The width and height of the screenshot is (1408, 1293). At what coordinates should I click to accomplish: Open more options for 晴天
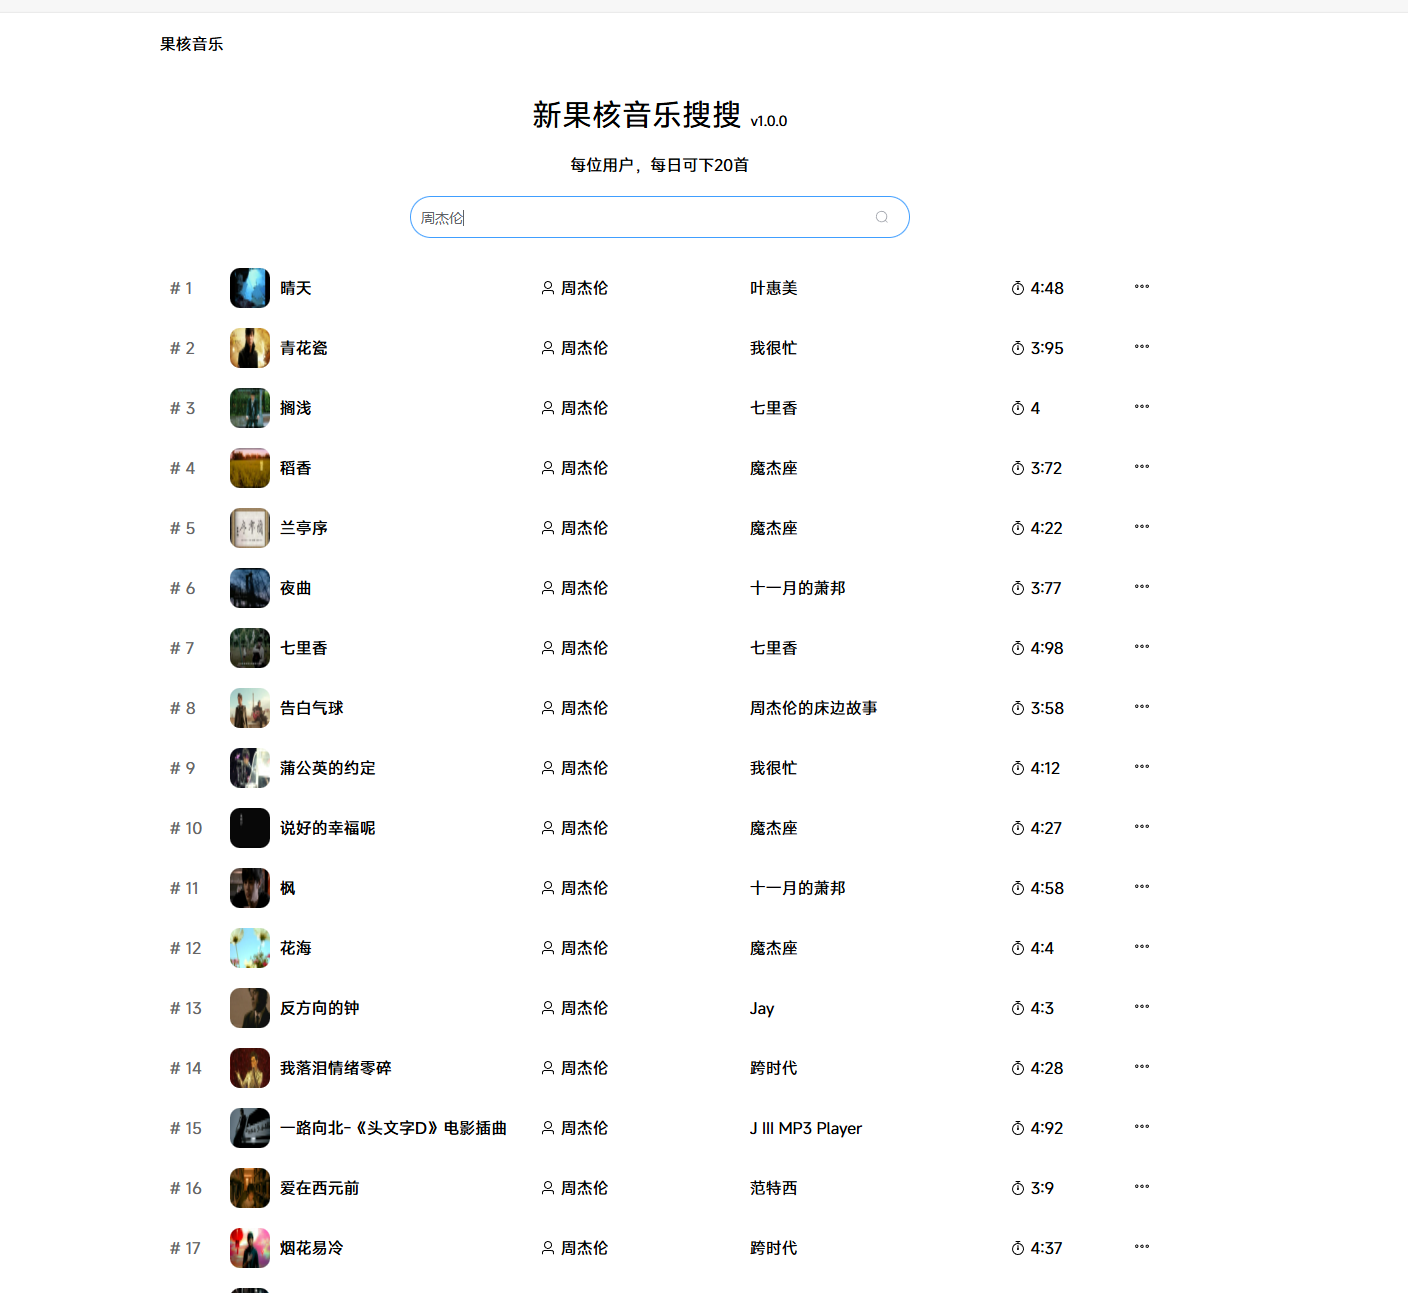[1141, 287]
